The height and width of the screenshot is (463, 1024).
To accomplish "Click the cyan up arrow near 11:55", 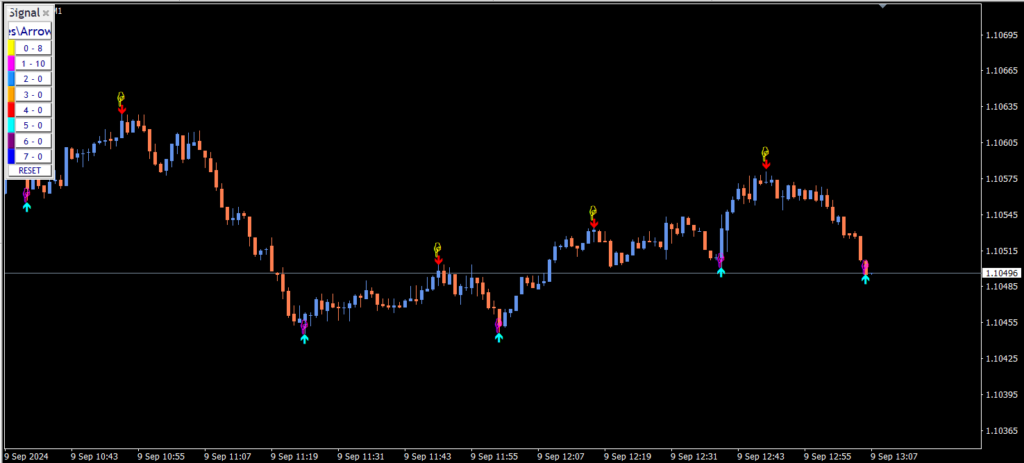I will [498, 337].
